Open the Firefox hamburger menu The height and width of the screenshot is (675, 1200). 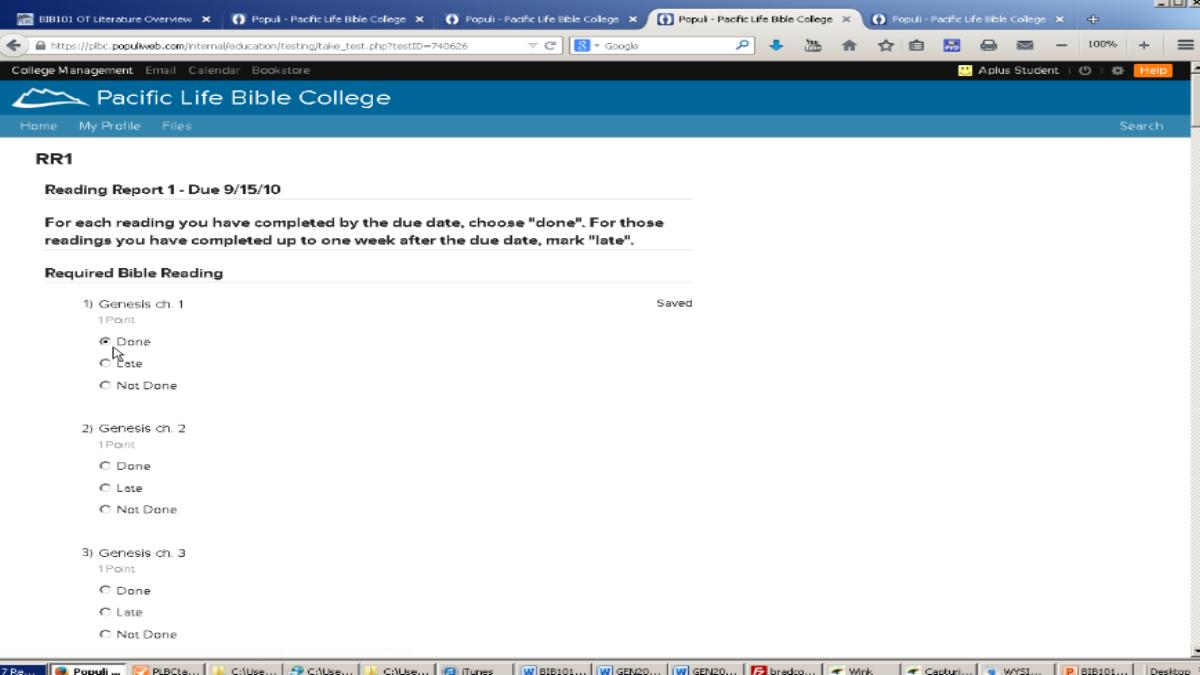click(1185, 45)
